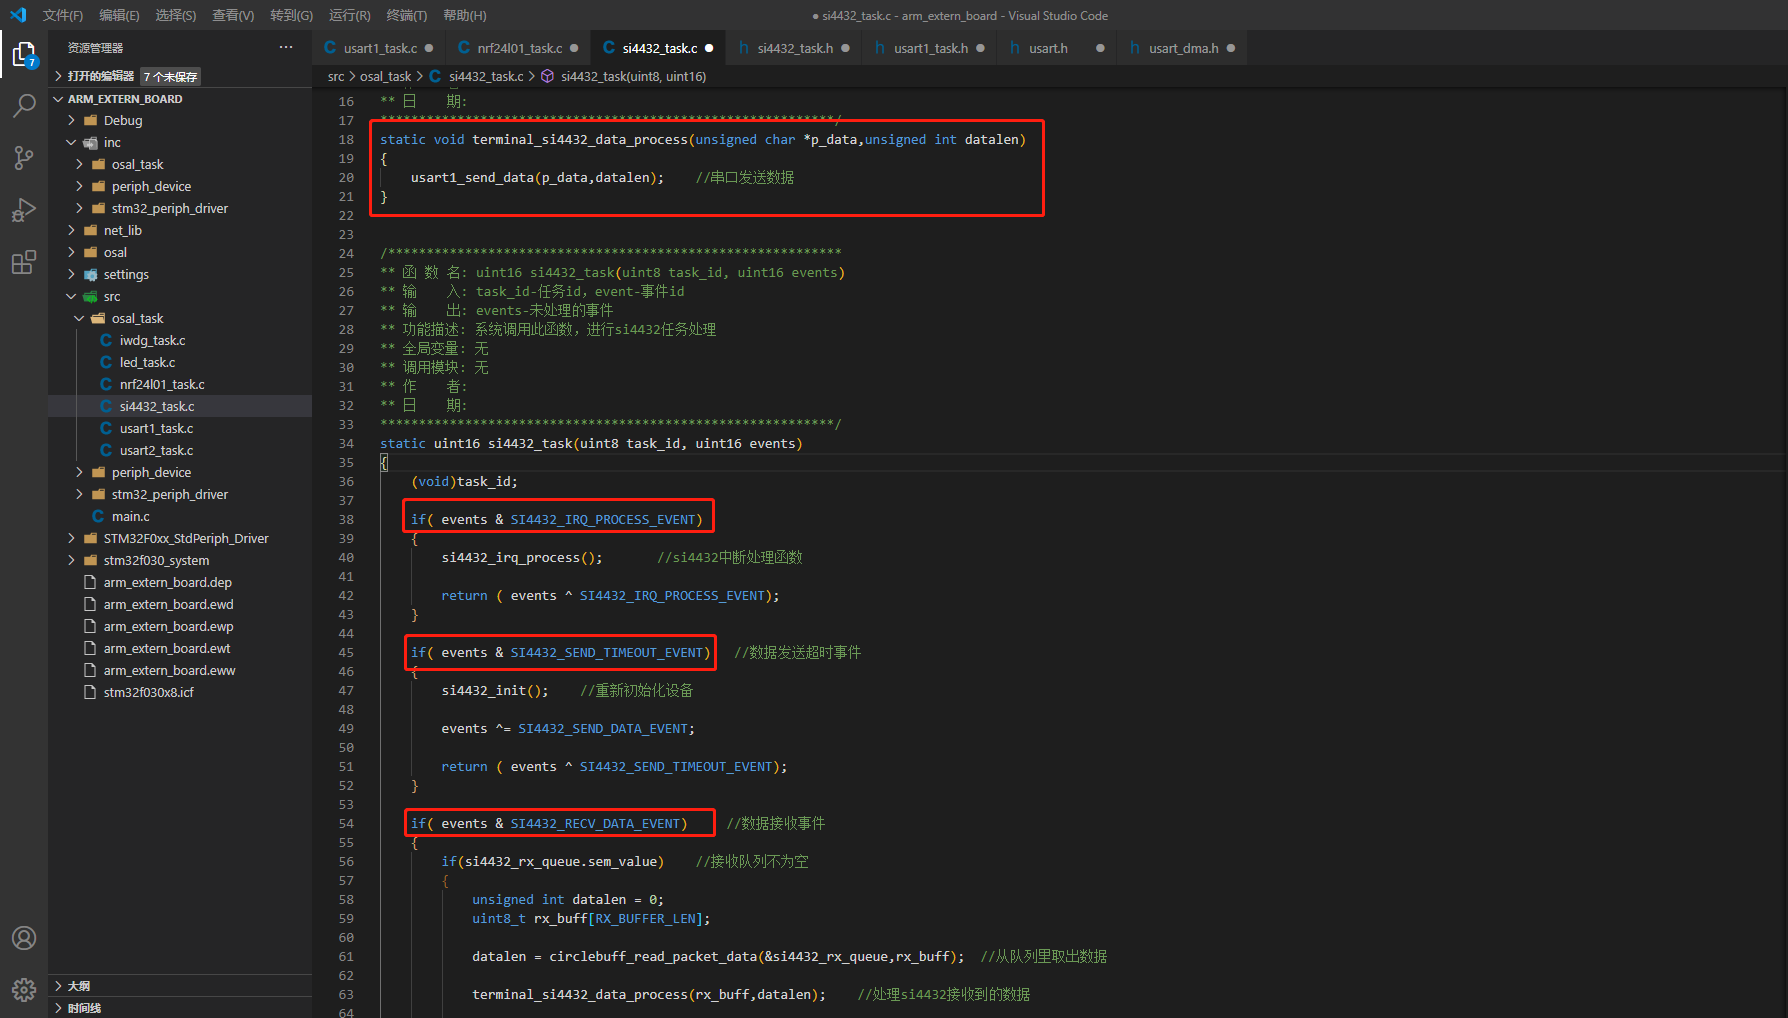This screenshot has height=1018, width=1788.
Task: Close the si4432_task.c tab via unsaved dot
Action: (709, 48)
